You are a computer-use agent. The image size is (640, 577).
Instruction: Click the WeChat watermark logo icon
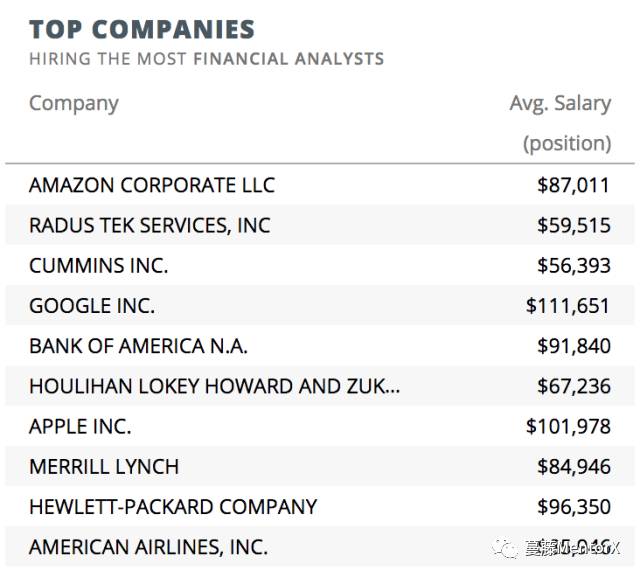(507, 548)
